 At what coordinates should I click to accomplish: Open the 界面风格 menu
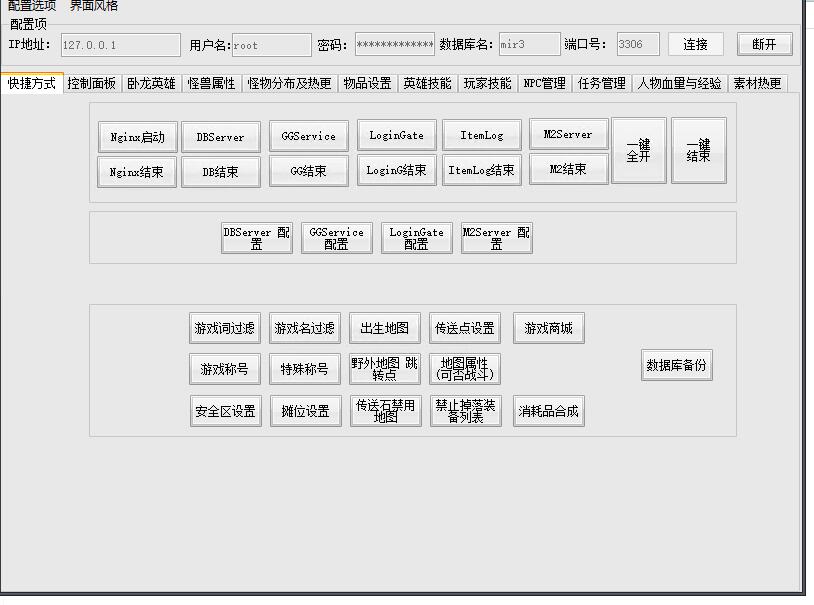(x=93, y=6)
